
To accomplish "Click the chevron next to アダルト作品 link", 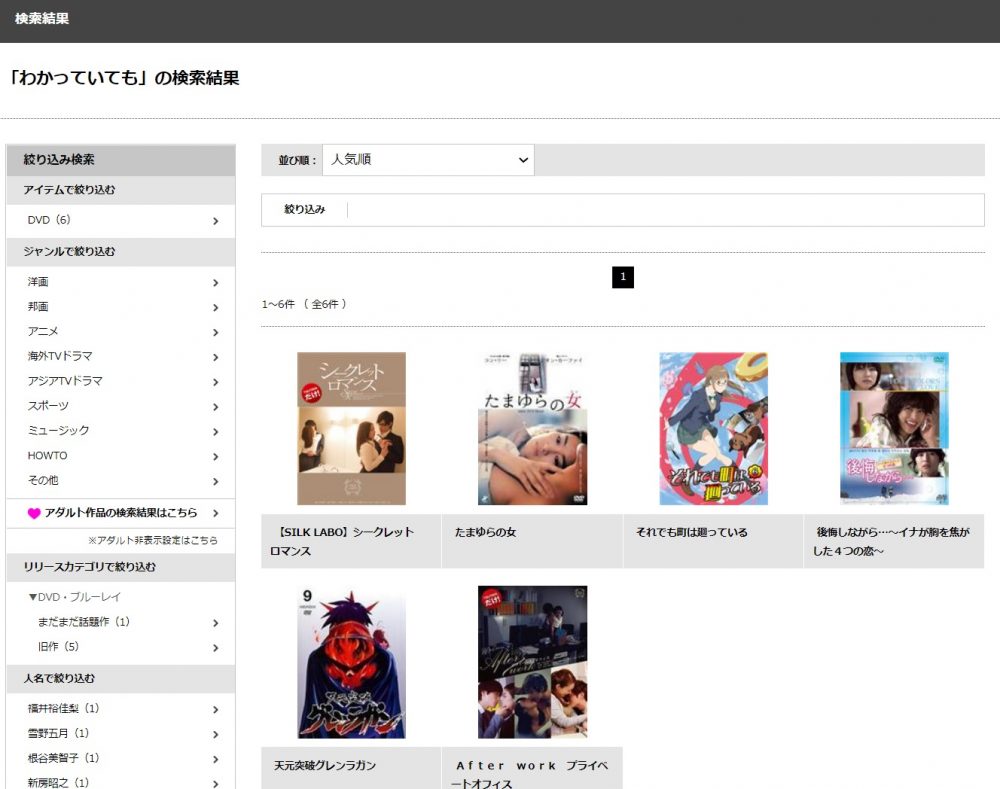I will click(x=216, y=513).
